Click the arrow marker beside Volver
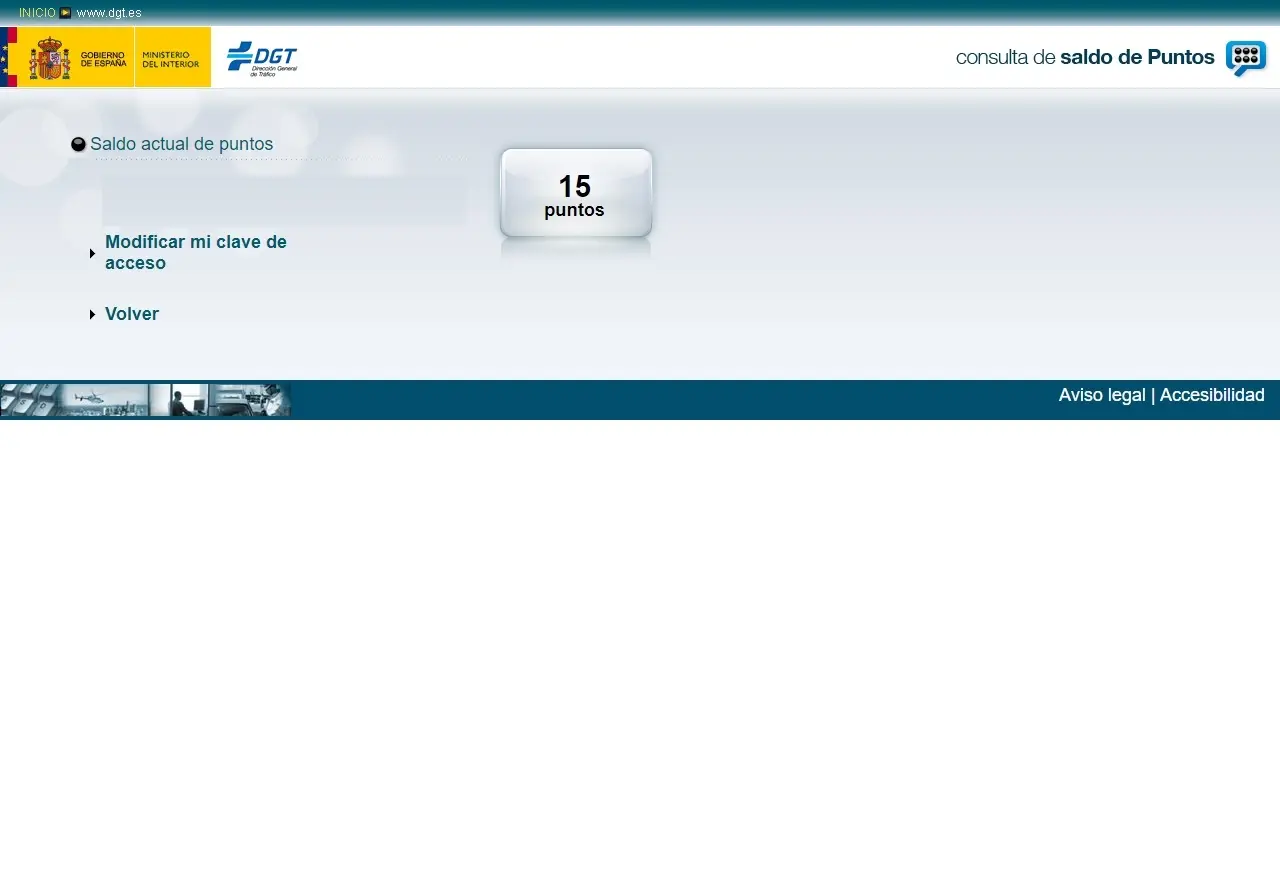Viewport: 1280px width, 890px height. coord(93,315)
